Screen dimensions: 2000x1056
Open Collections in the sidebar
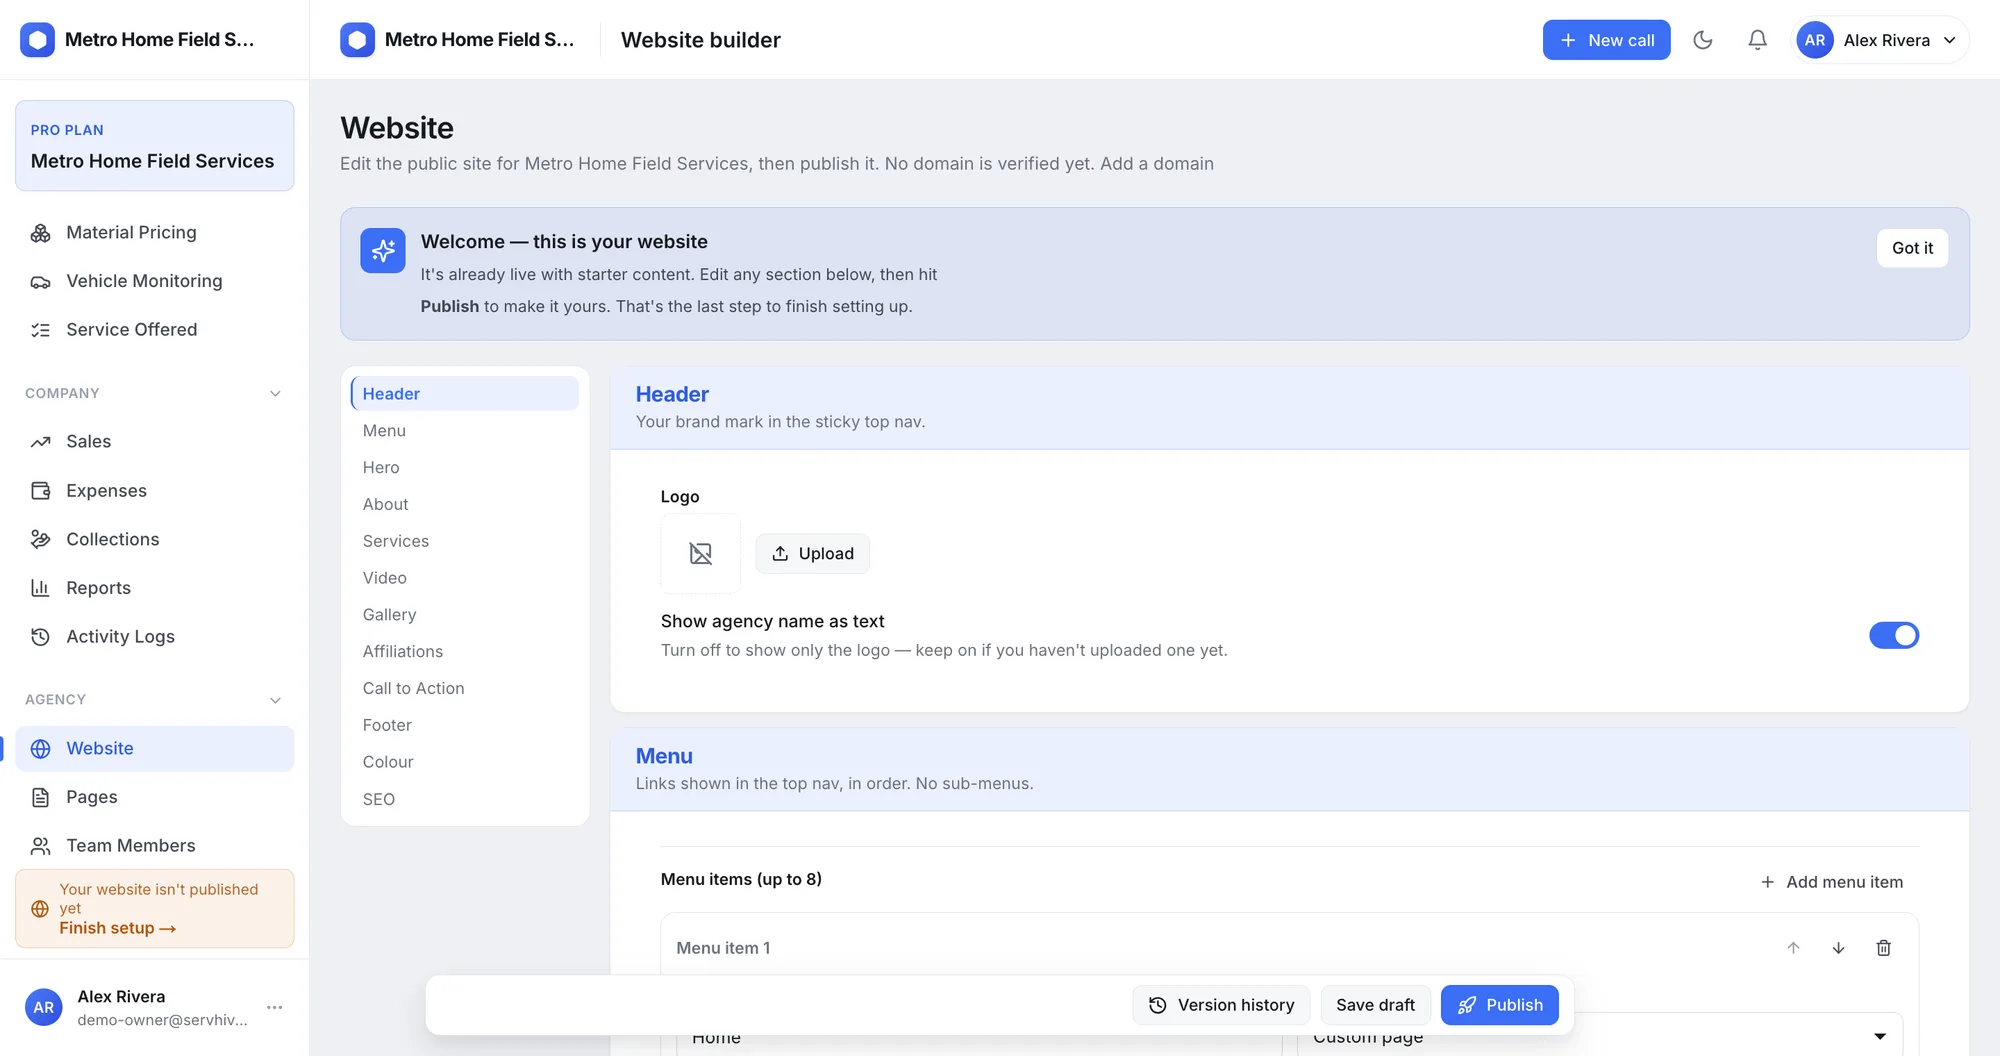[155, 540]
